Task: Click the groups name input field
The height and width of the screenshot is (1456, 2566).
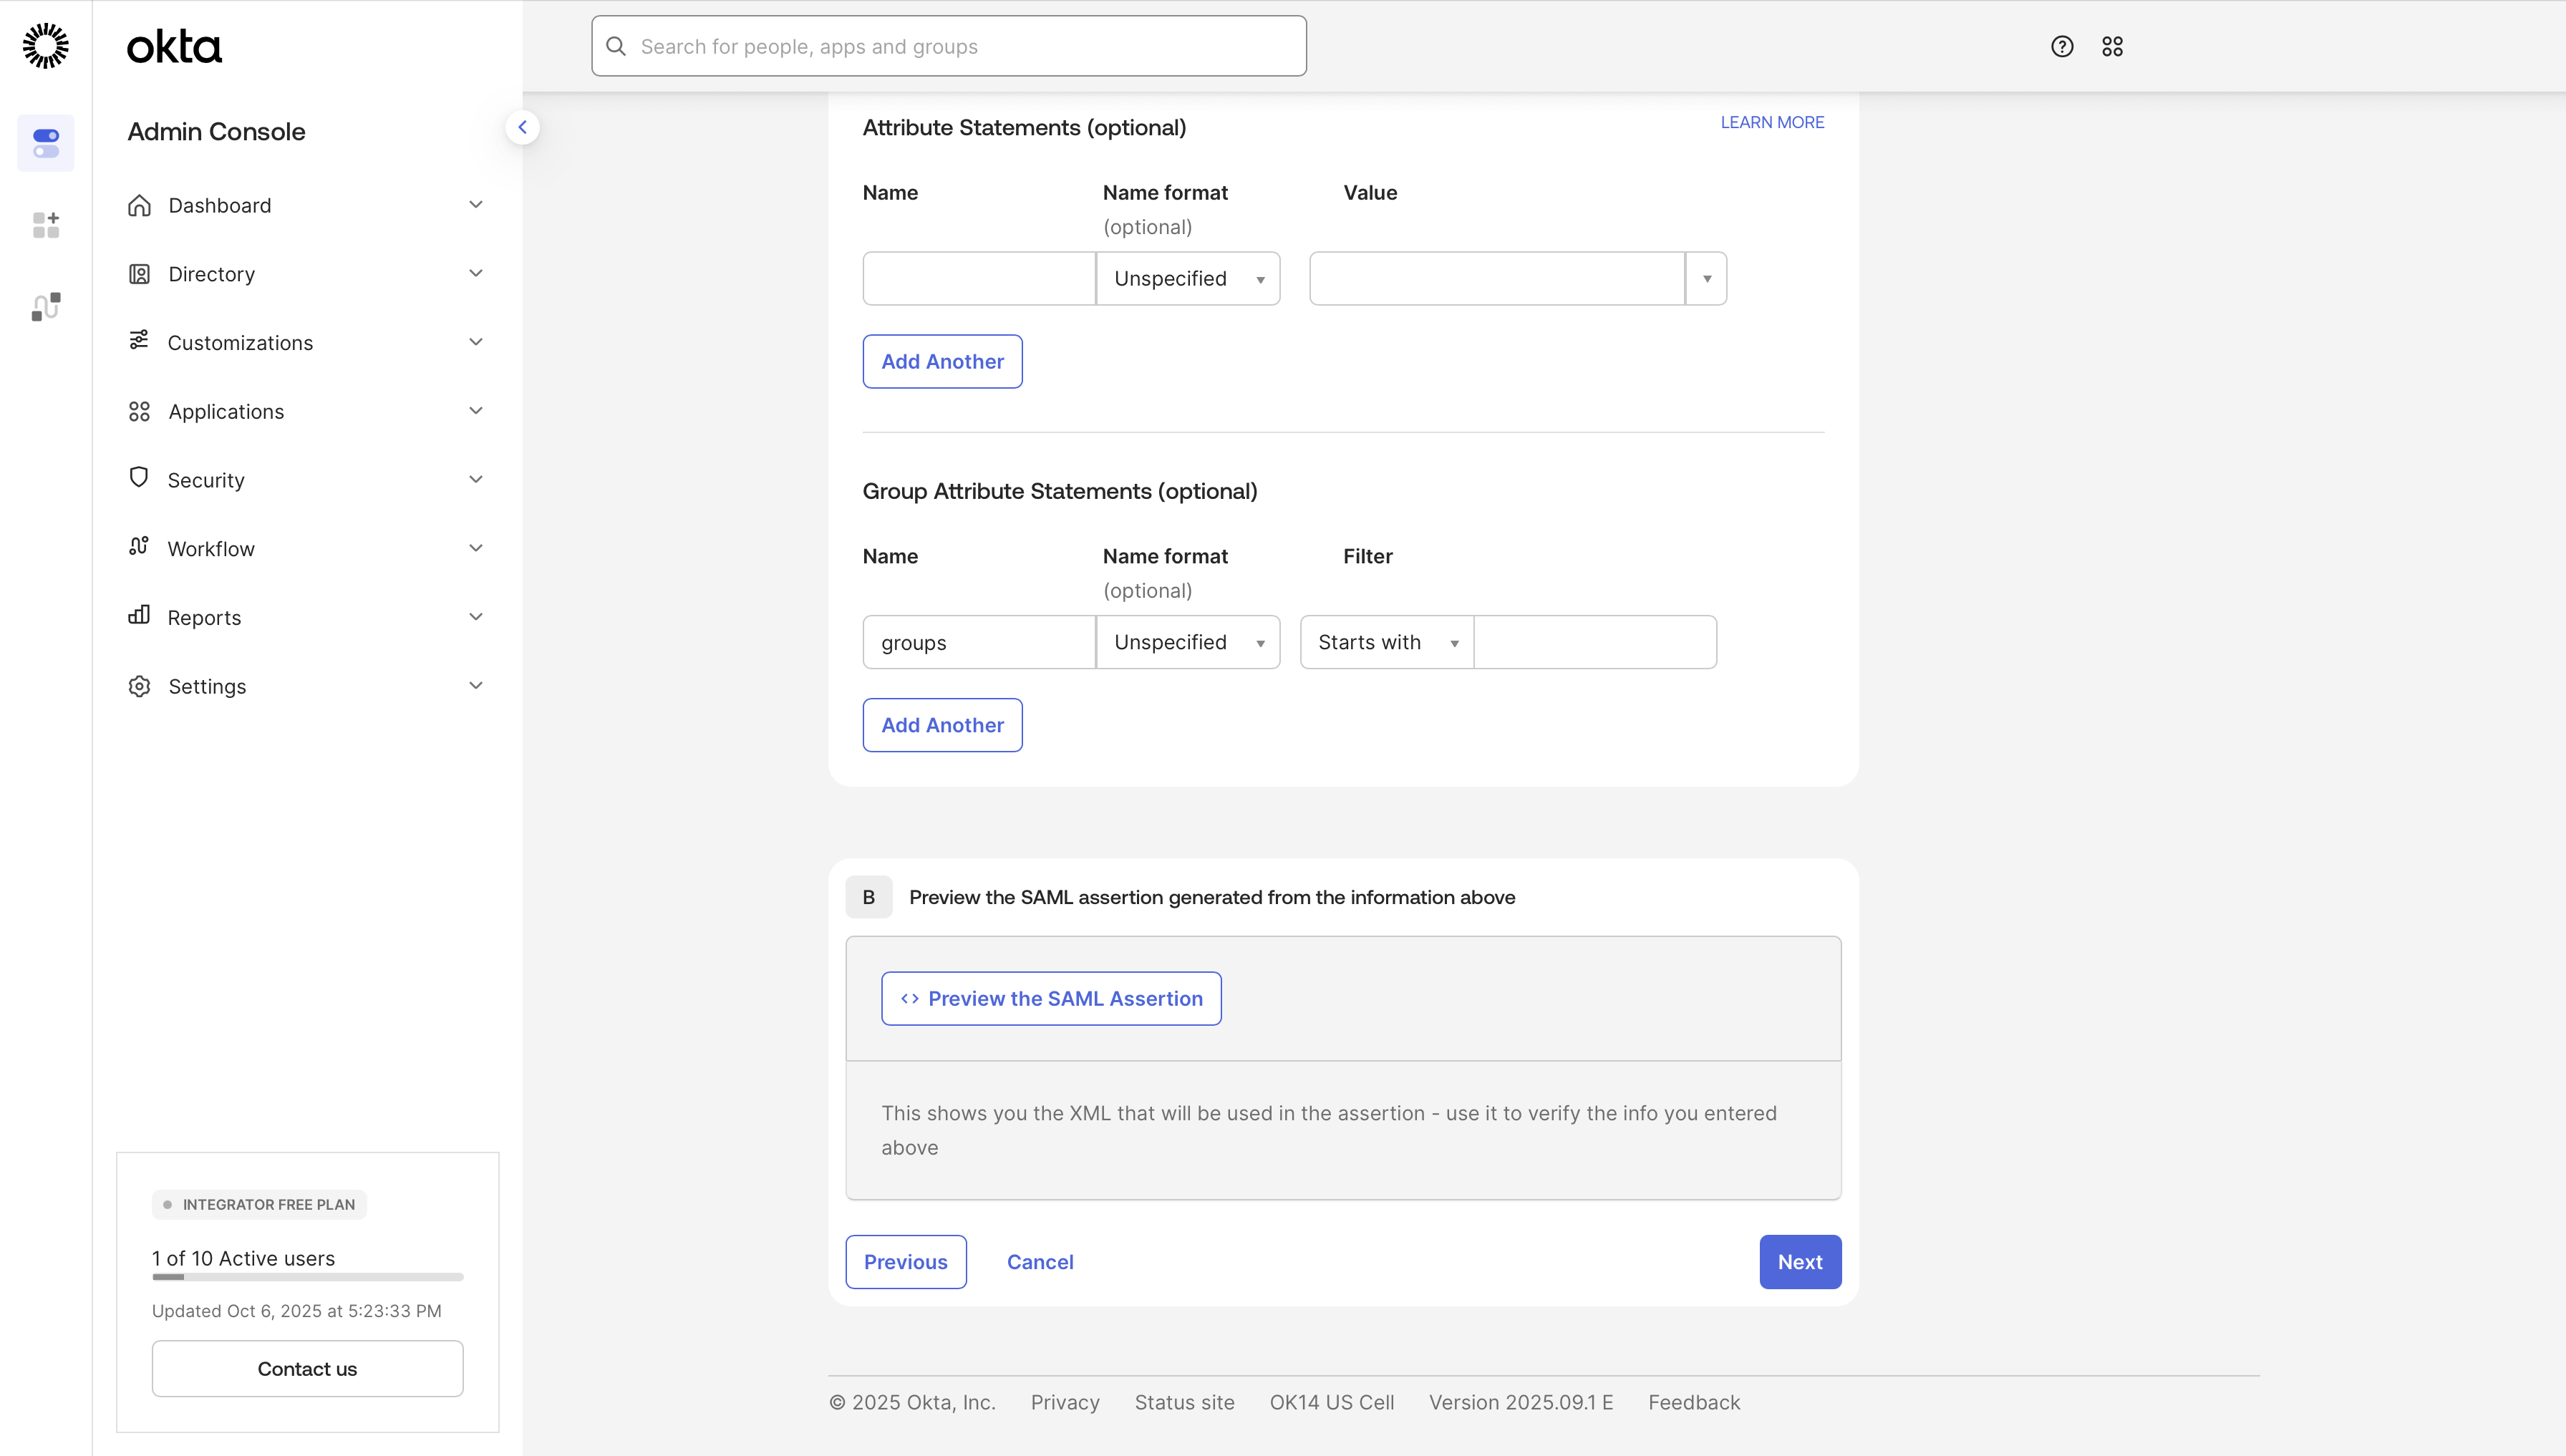Action: pos(978,642)
